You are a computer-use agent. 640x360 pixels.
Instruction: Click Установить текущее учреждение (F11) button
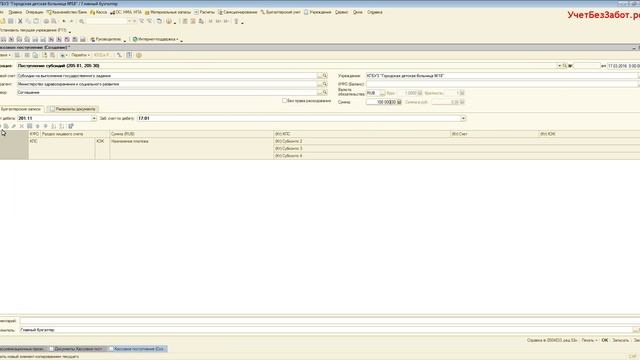click(33, 30)
